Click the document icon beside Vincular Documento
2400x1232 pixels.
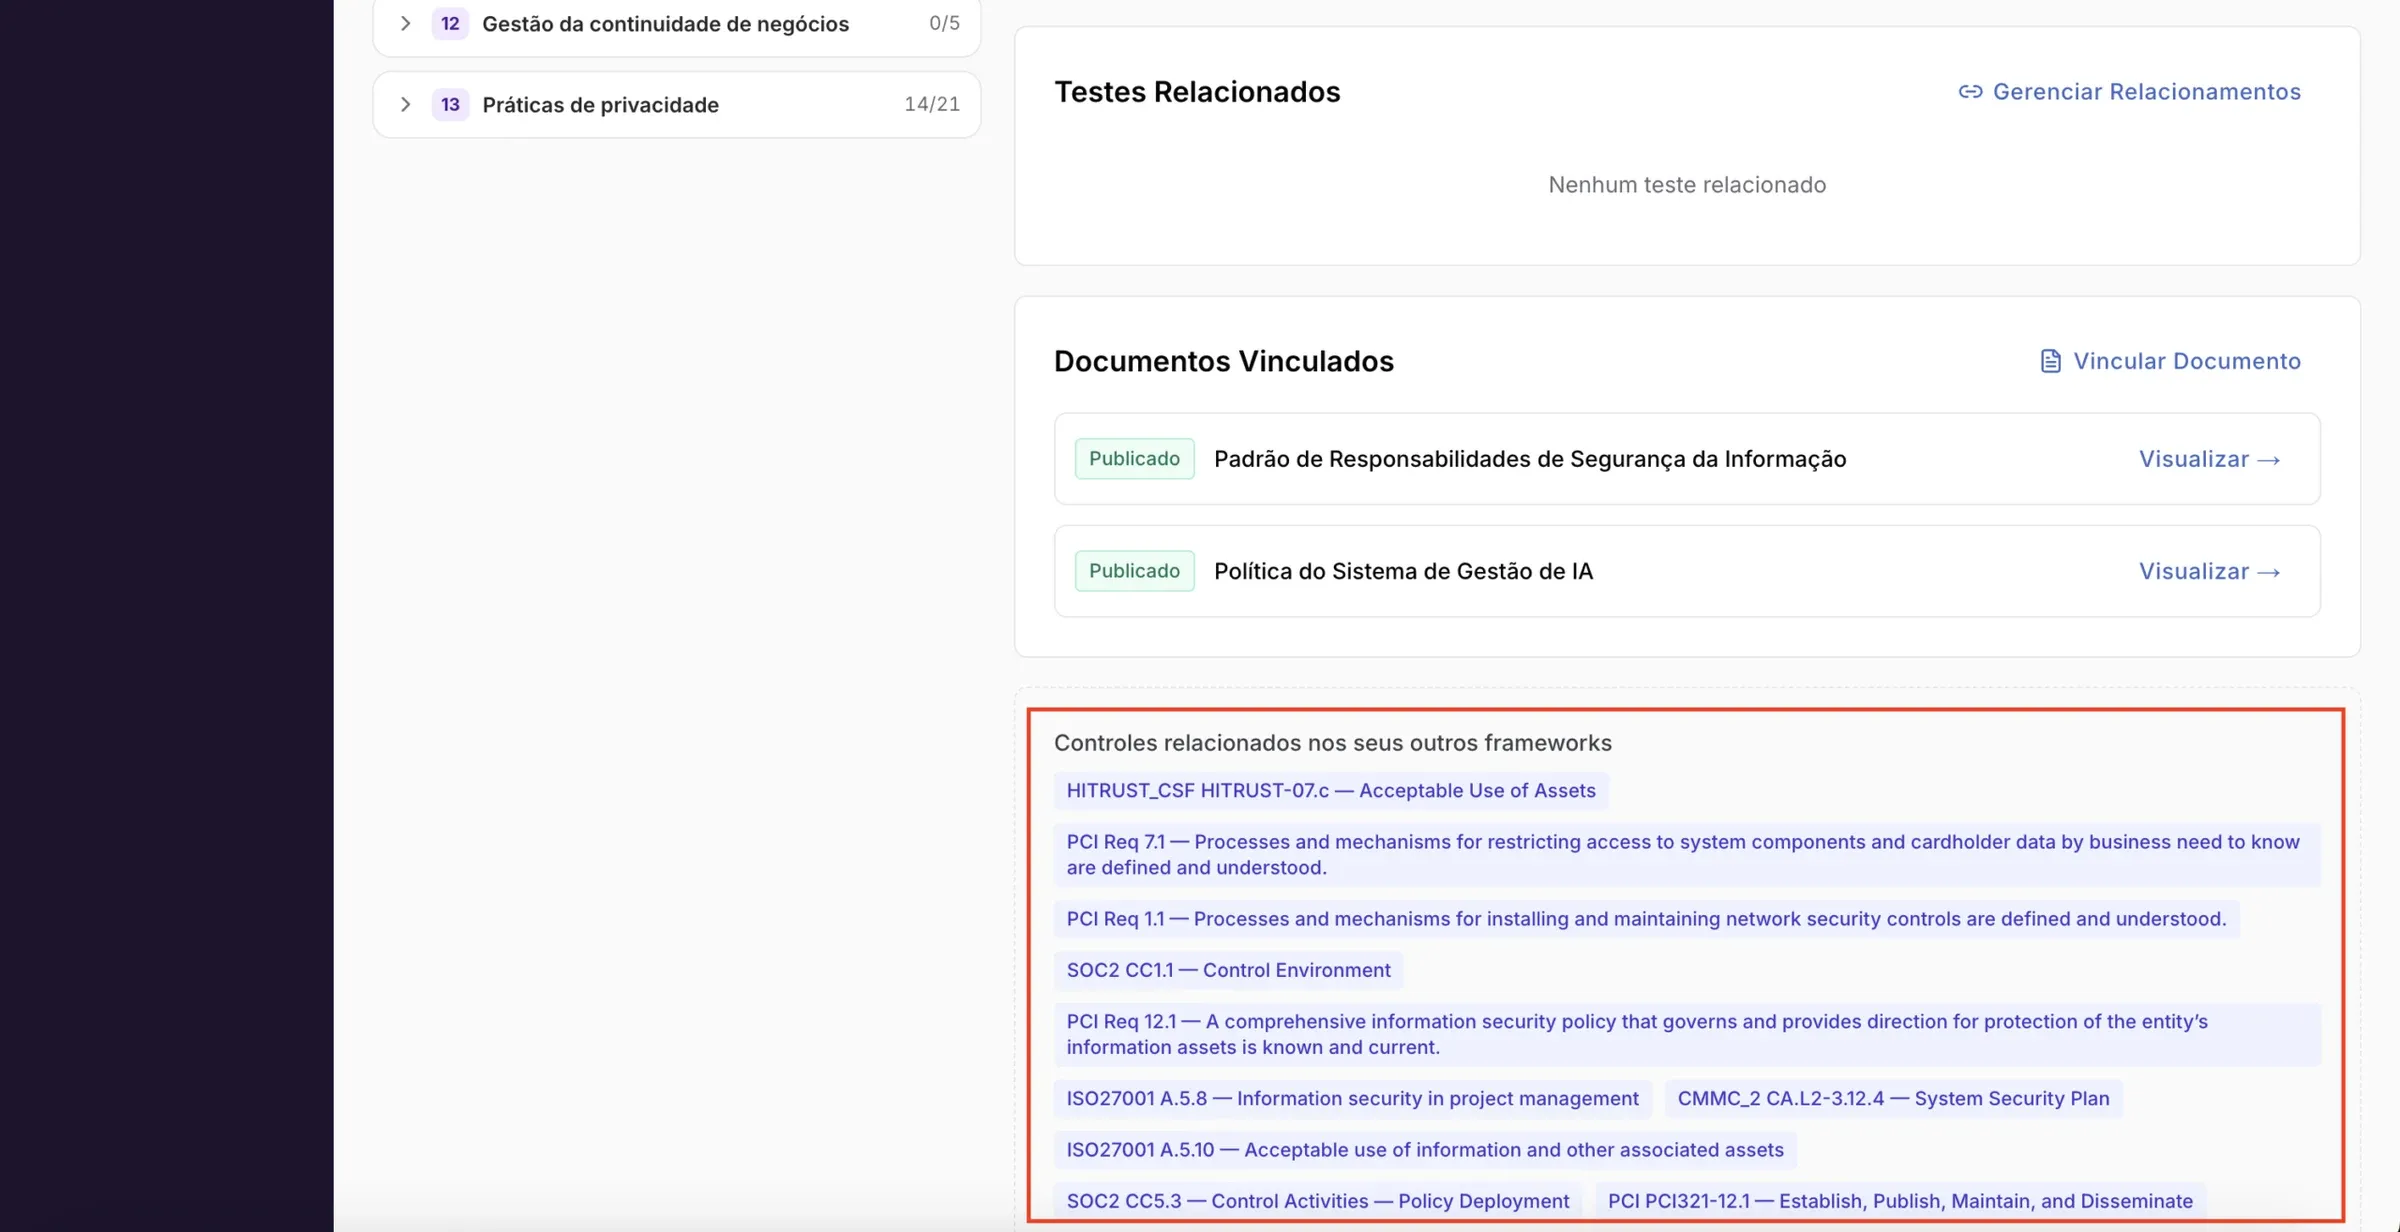point(2050,361)
